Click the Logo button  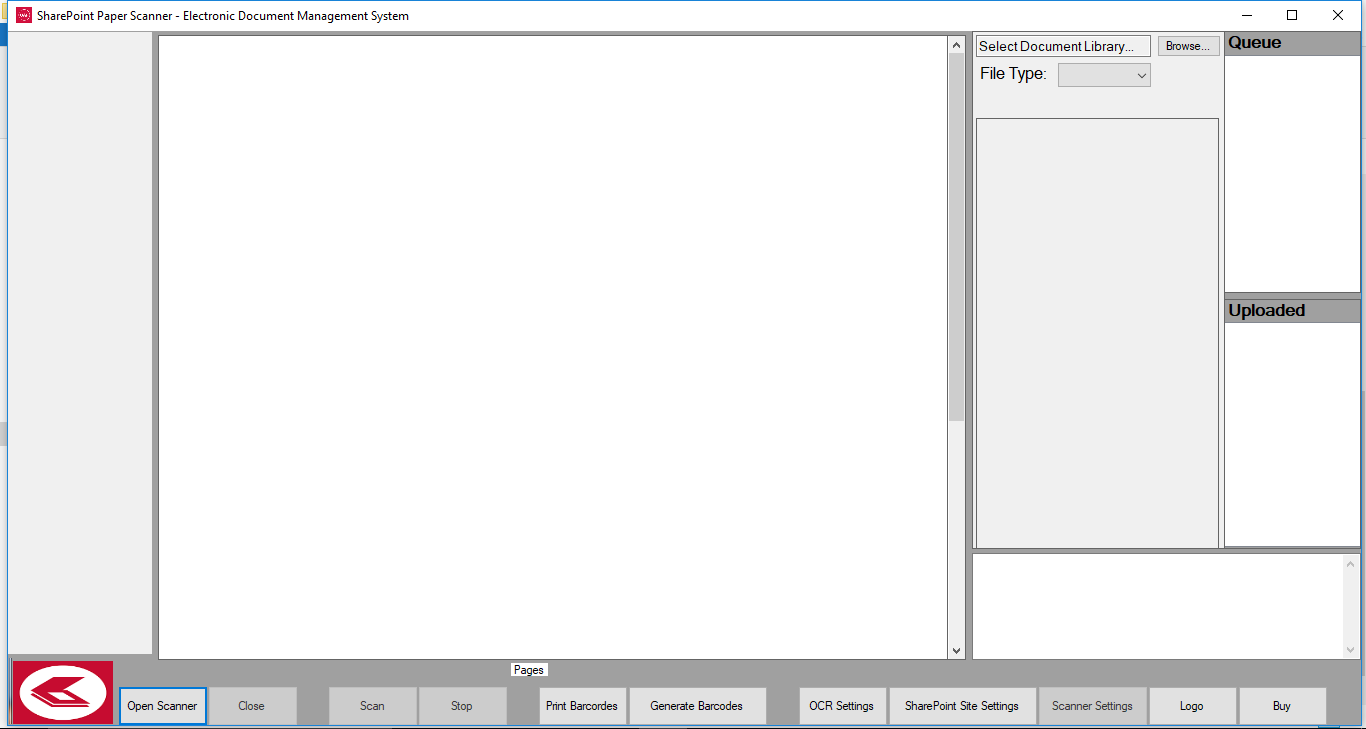[1192, 706]
